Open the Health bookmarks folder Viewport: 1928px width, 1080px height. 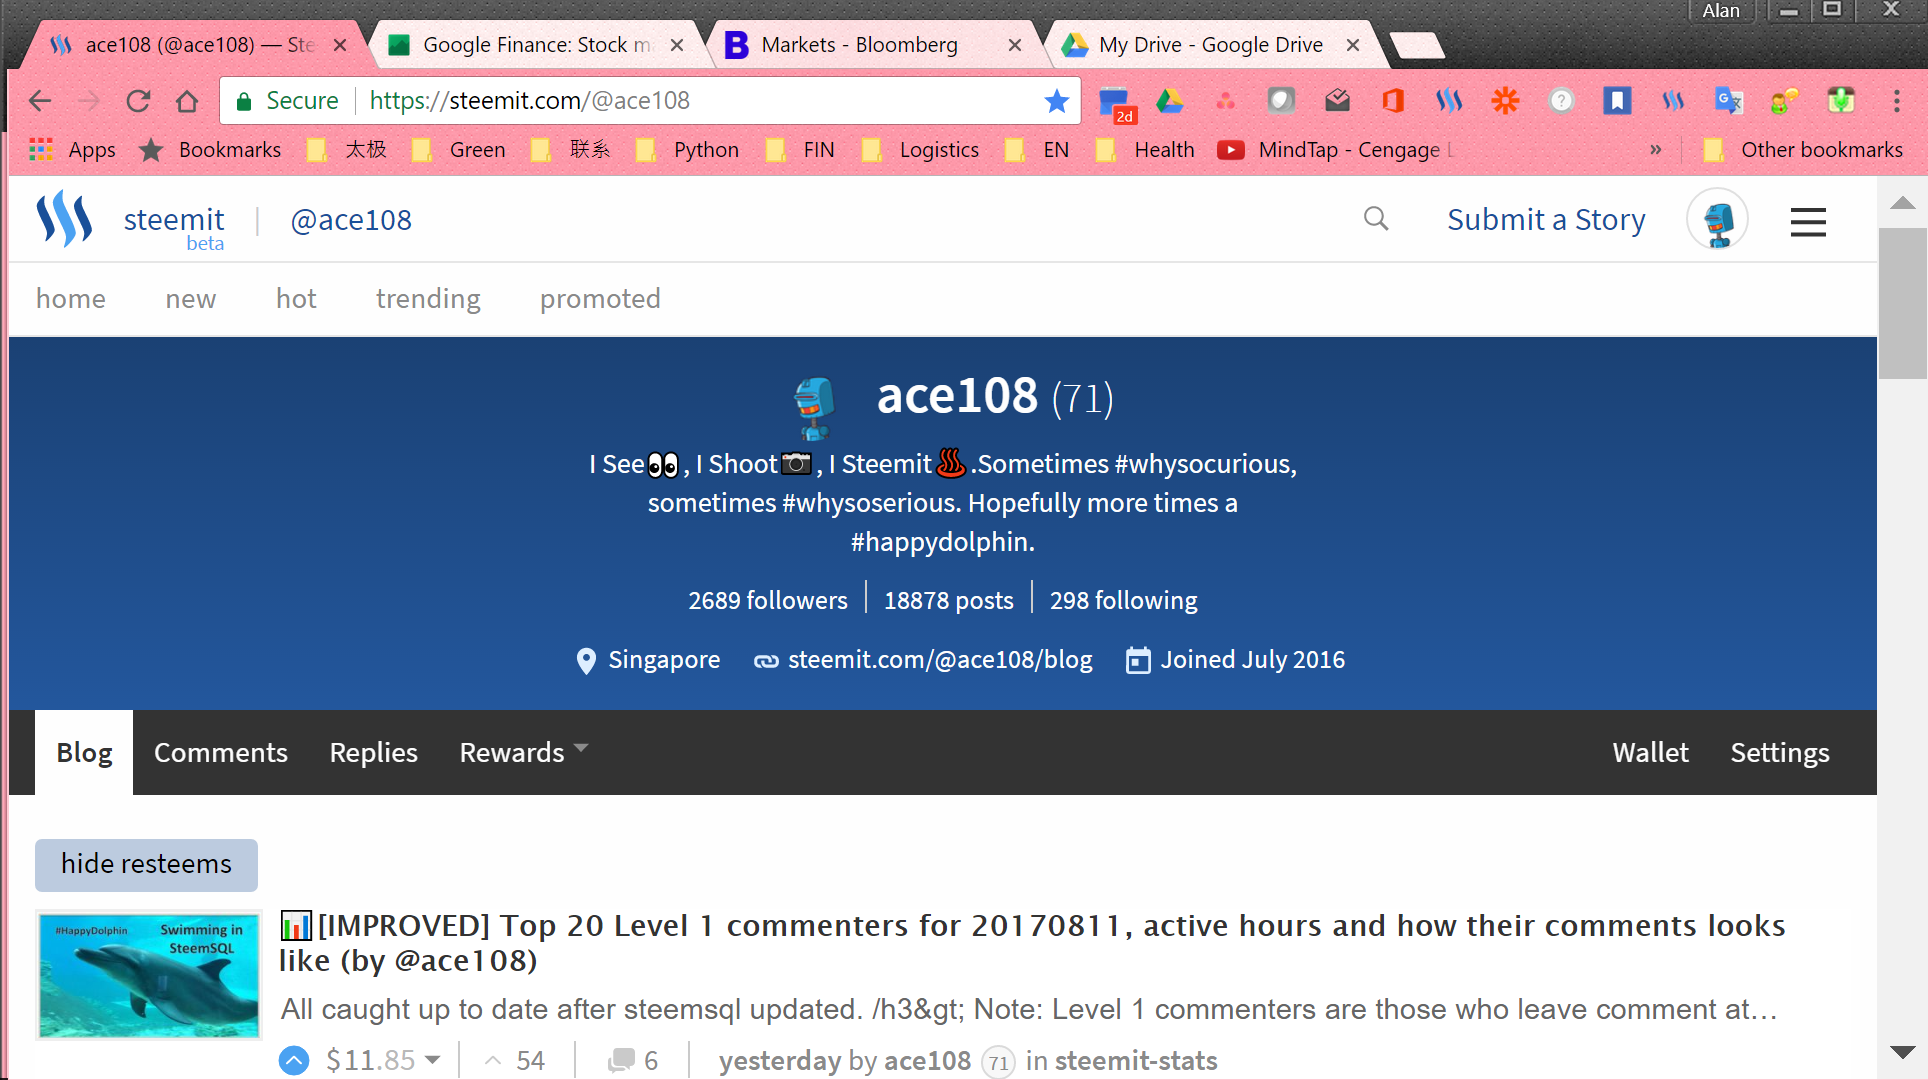[1146, 150]
